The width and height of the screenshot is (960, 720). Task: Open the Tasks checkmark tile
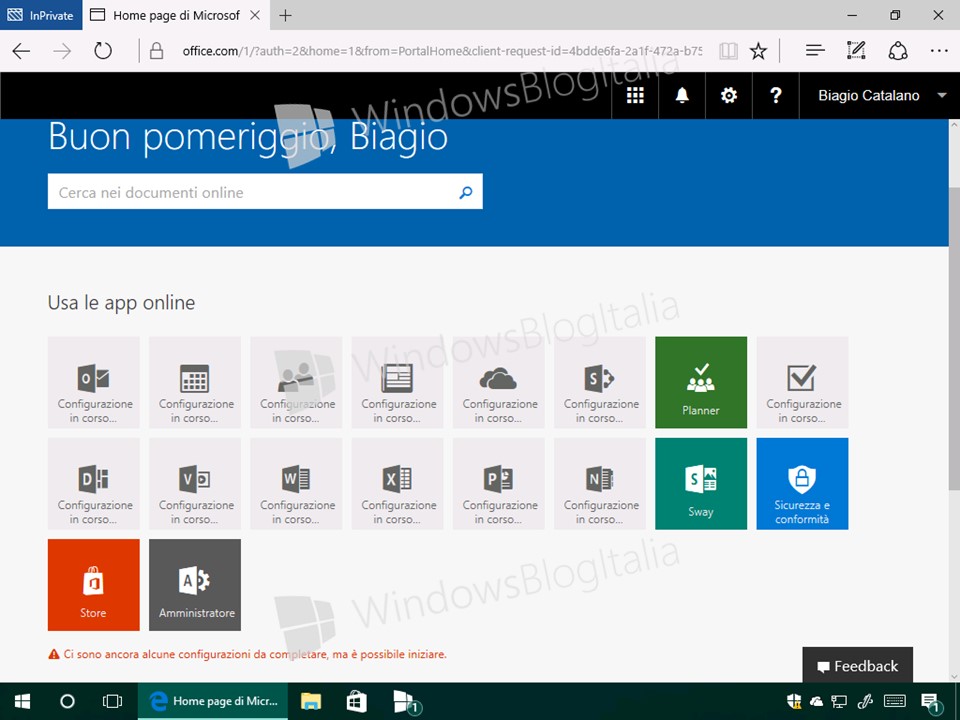(803, 382)
